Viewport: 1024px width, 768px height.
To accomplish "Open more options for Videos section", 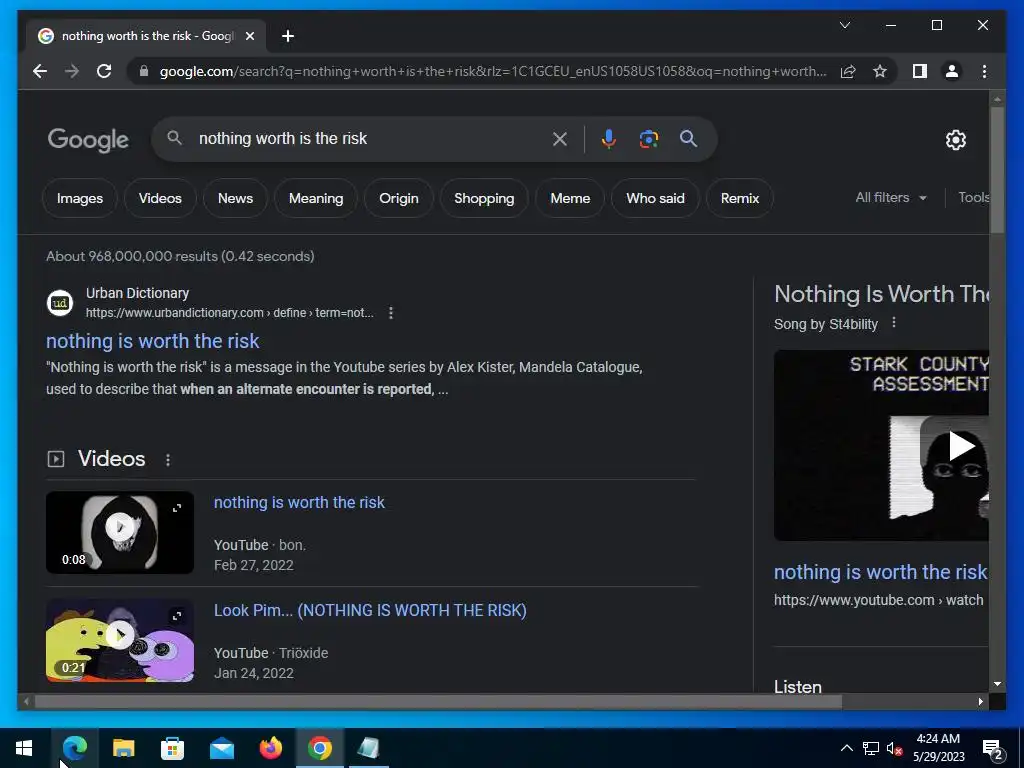I will [168, 460].
